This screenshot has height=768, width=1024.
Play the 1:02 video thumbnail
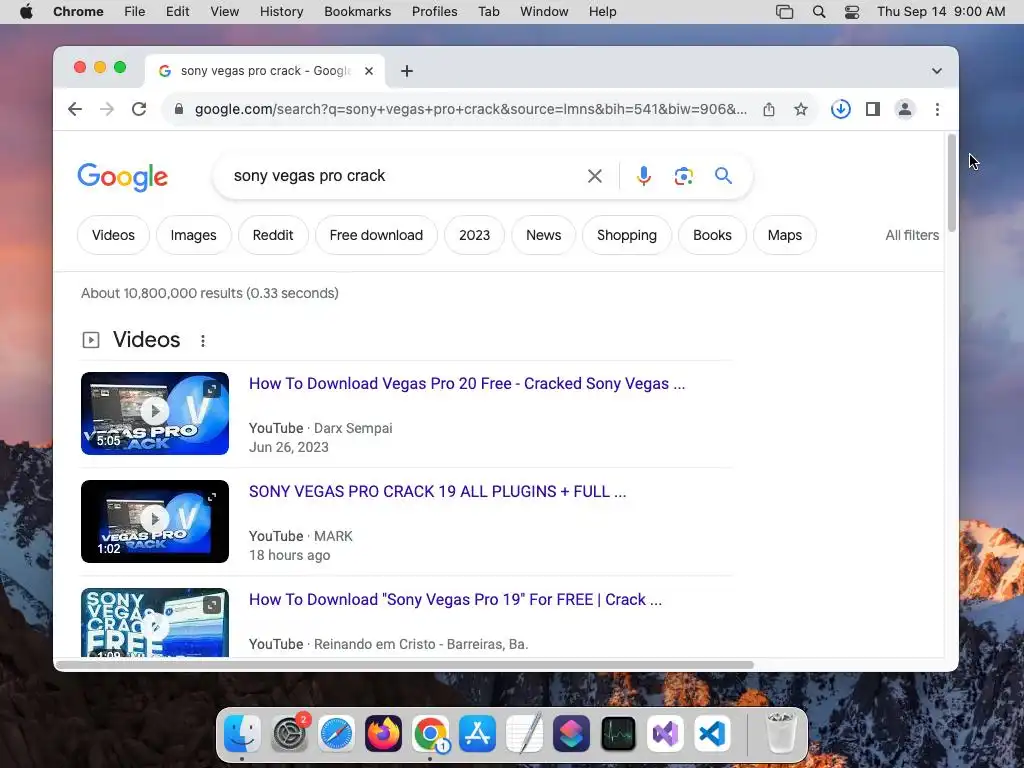[x=155, y=521]
